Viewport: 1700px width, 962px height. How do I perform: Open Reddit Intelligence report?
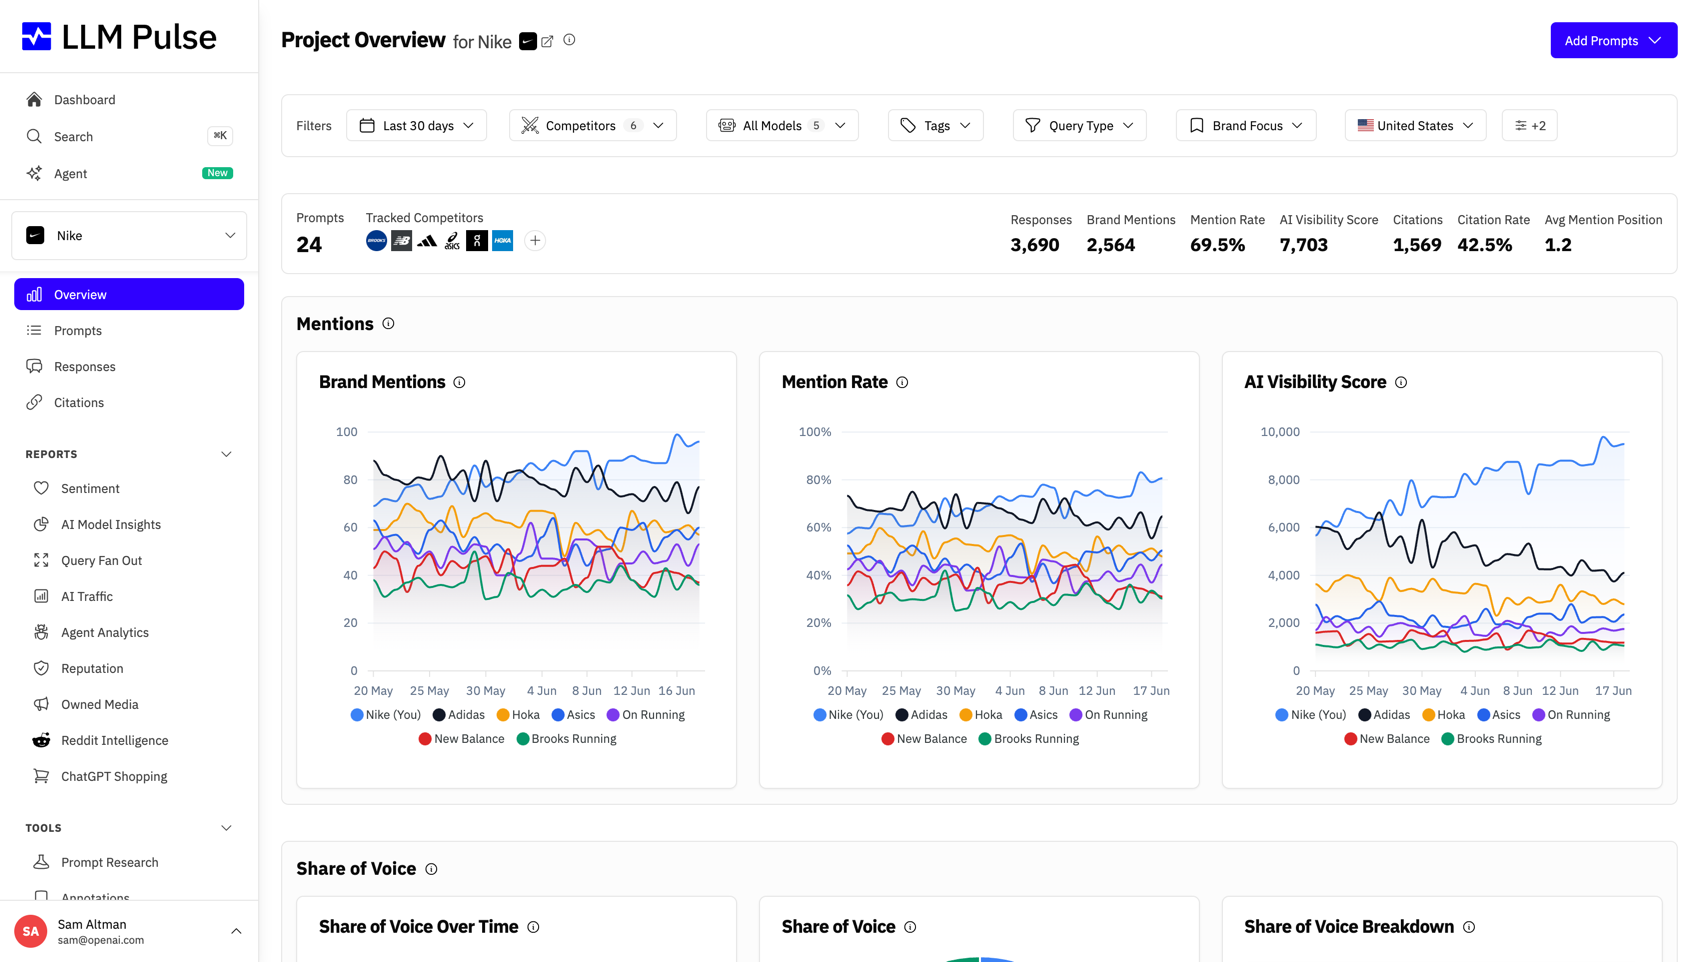pyautogui.click(x=129, y=740)
